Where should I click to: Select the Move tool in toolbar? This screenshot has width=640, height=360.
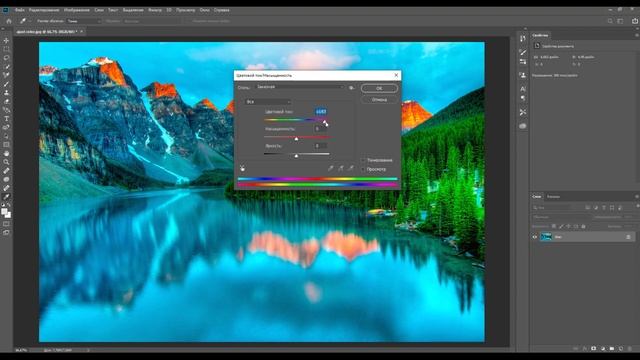[6, 40]
